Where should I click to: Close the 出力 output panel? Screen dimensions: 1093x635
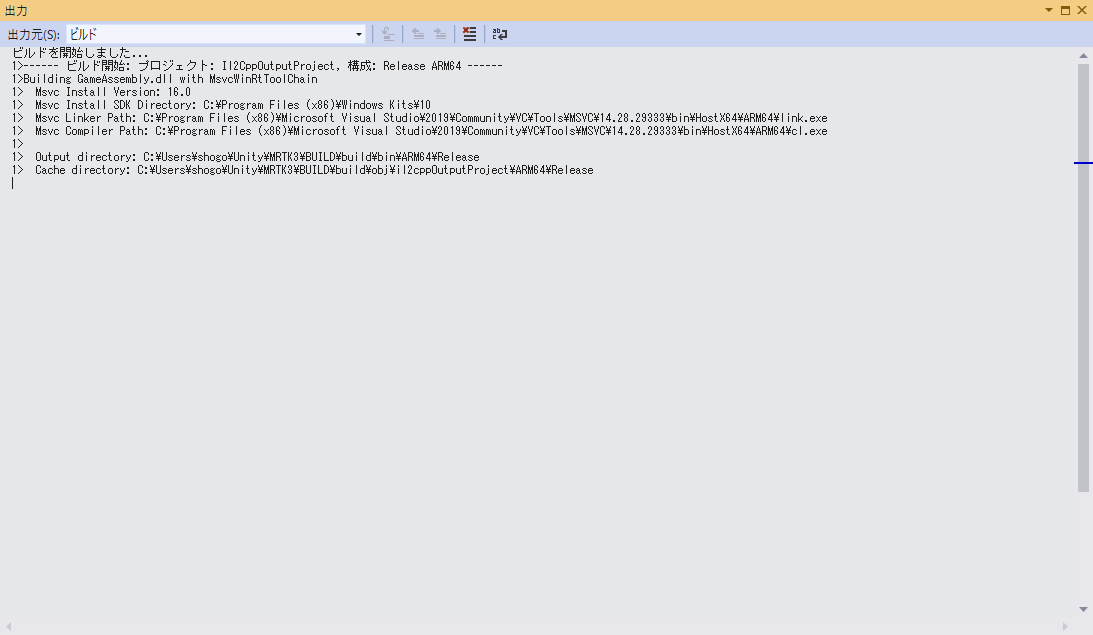coord(1081,10)
